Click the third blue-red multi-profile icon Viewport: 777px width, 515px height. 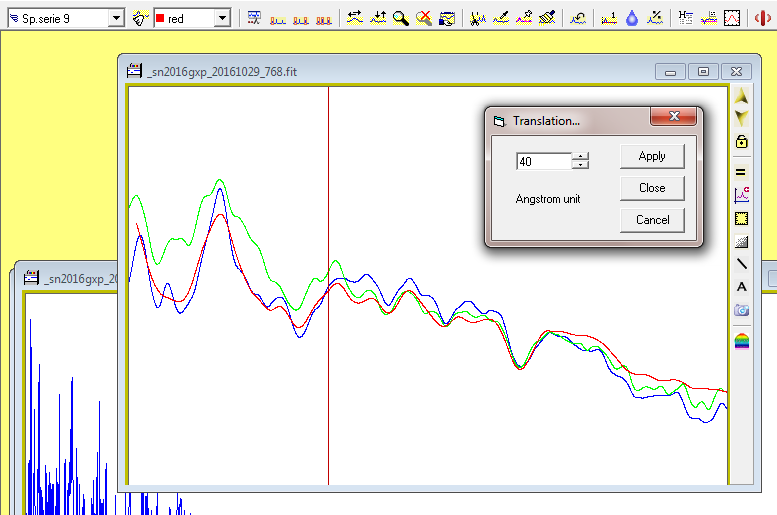[324, 19]
